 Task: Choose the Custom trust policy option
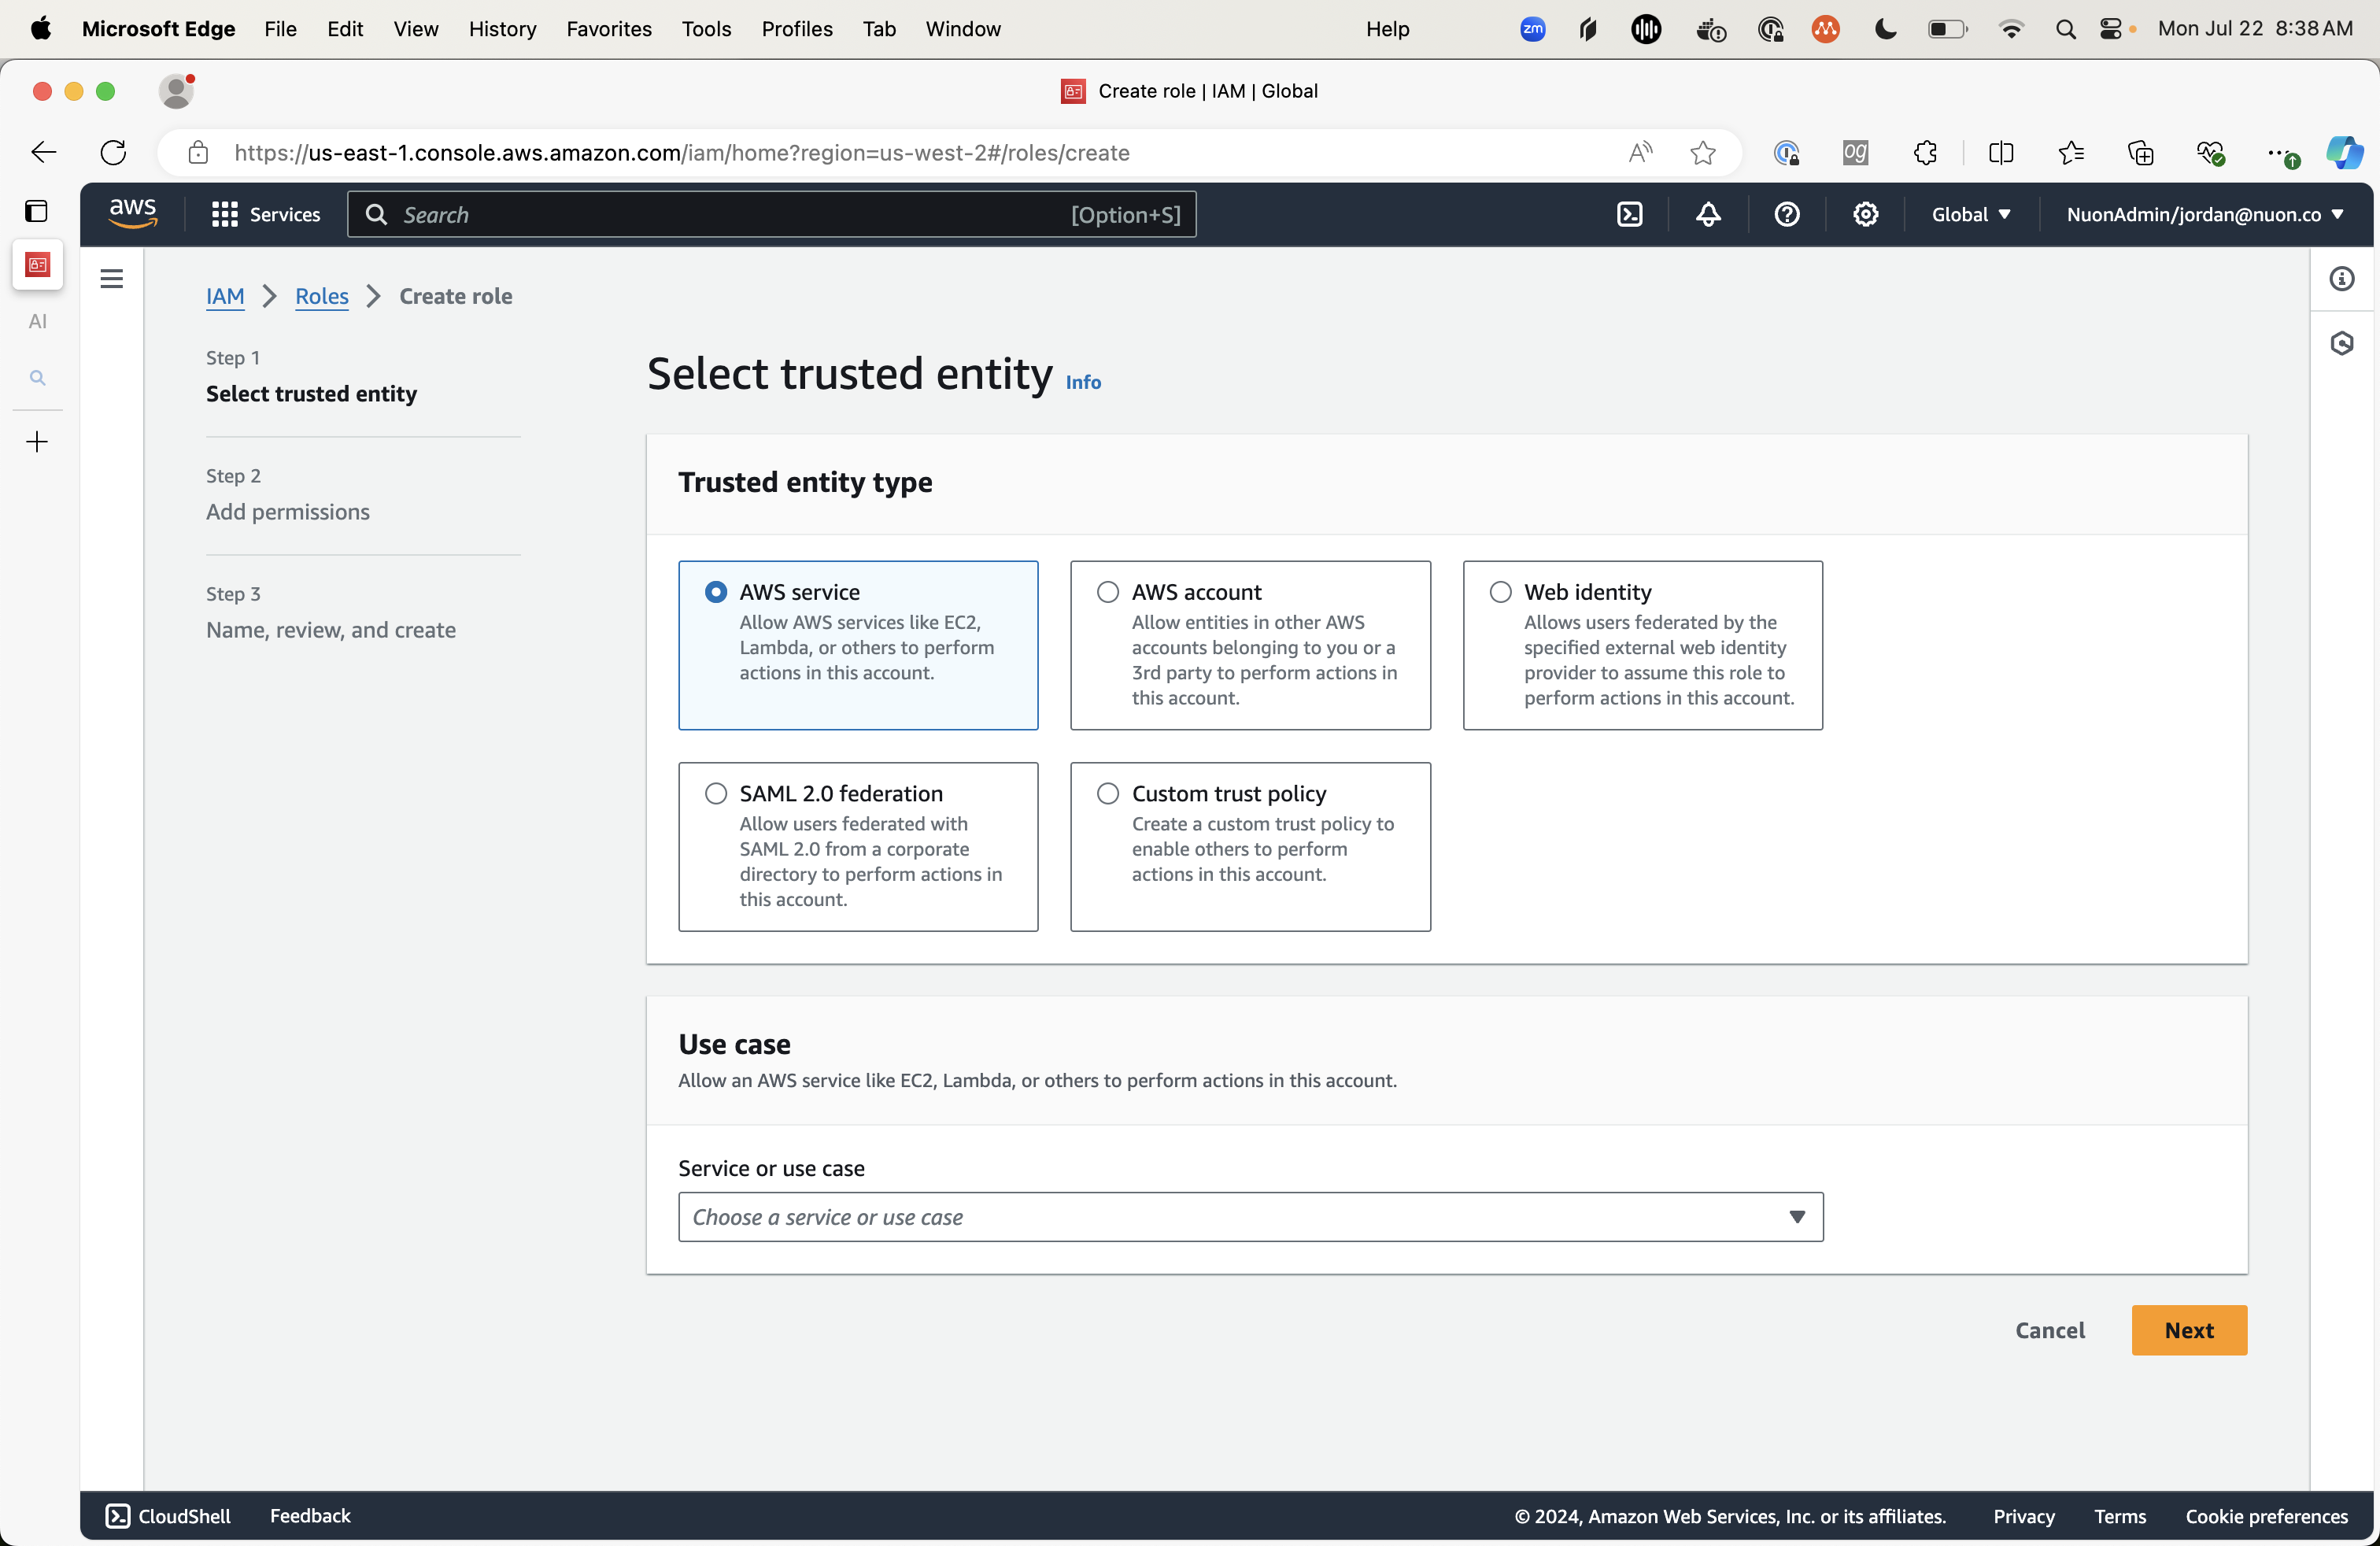1108,793
